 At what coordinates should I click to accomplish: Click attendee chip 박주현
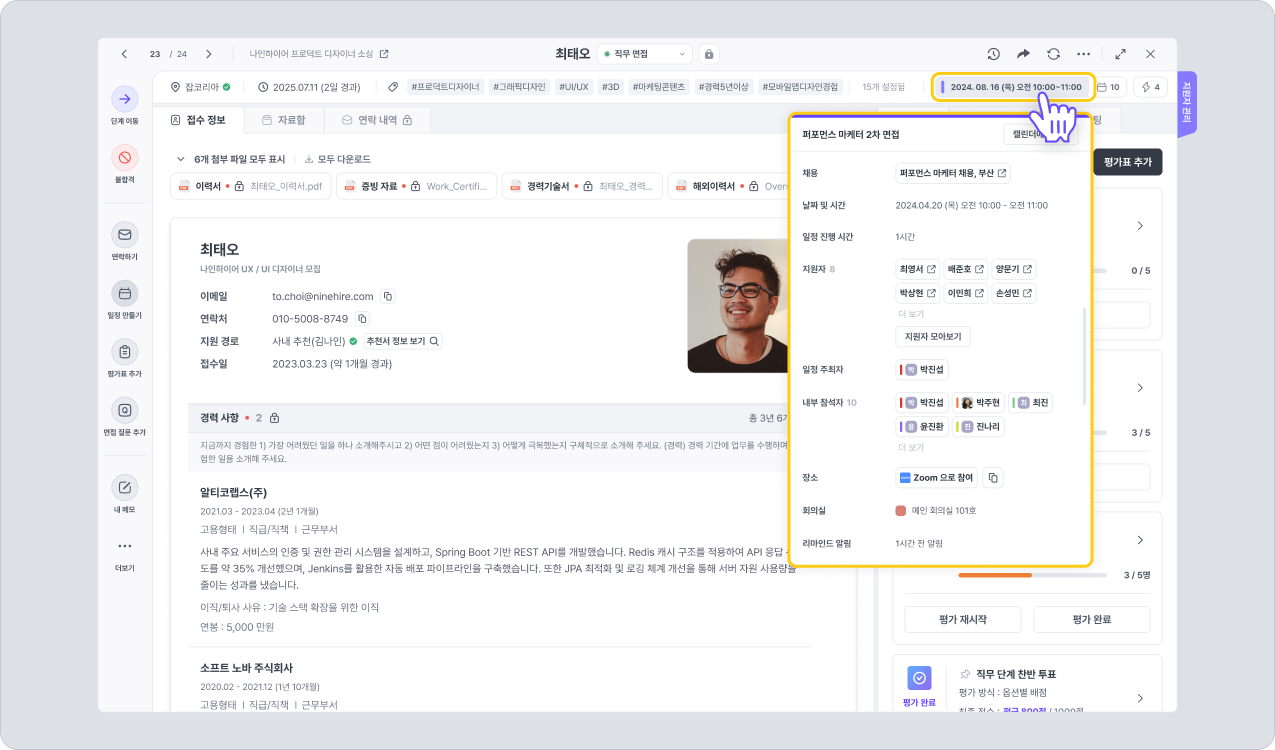[978, 402]
